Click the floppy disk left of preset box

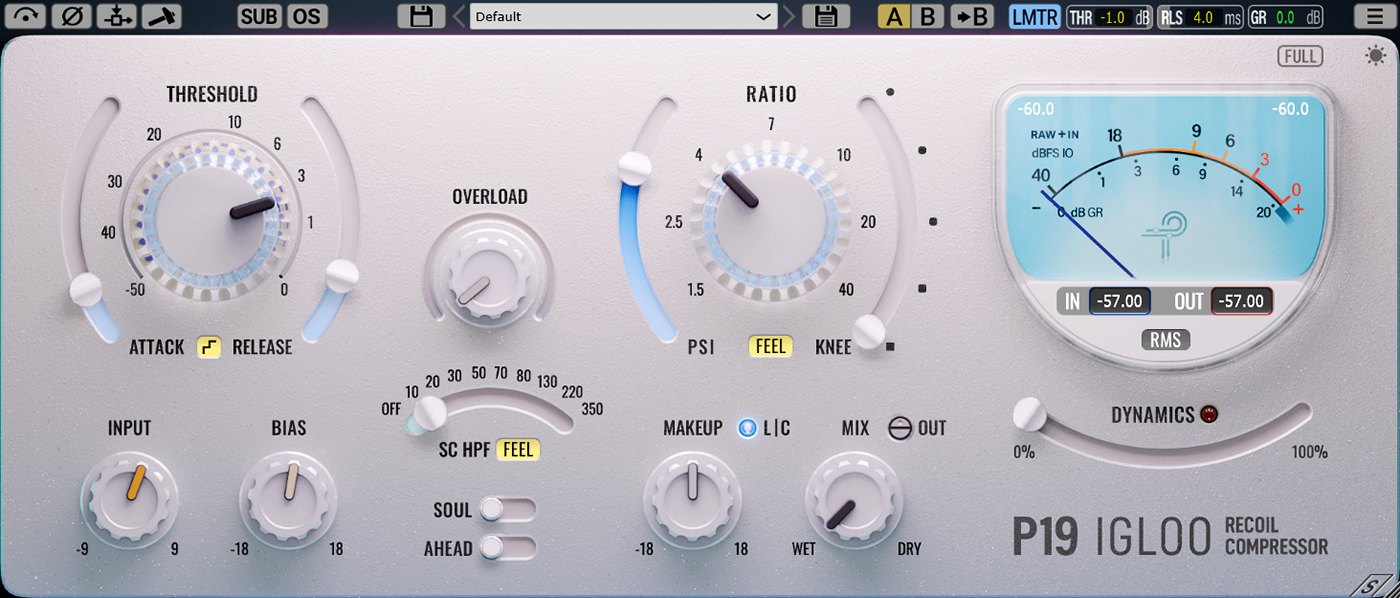point(421,16)
